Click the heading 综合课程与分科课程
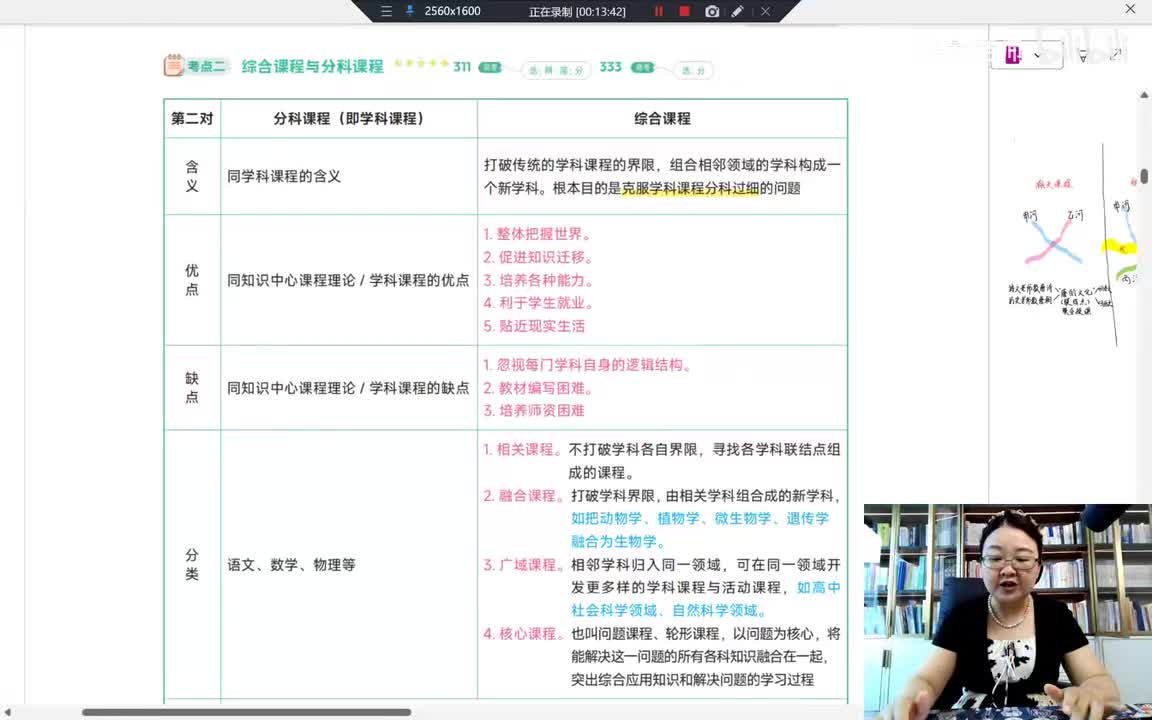 (312, 66)
